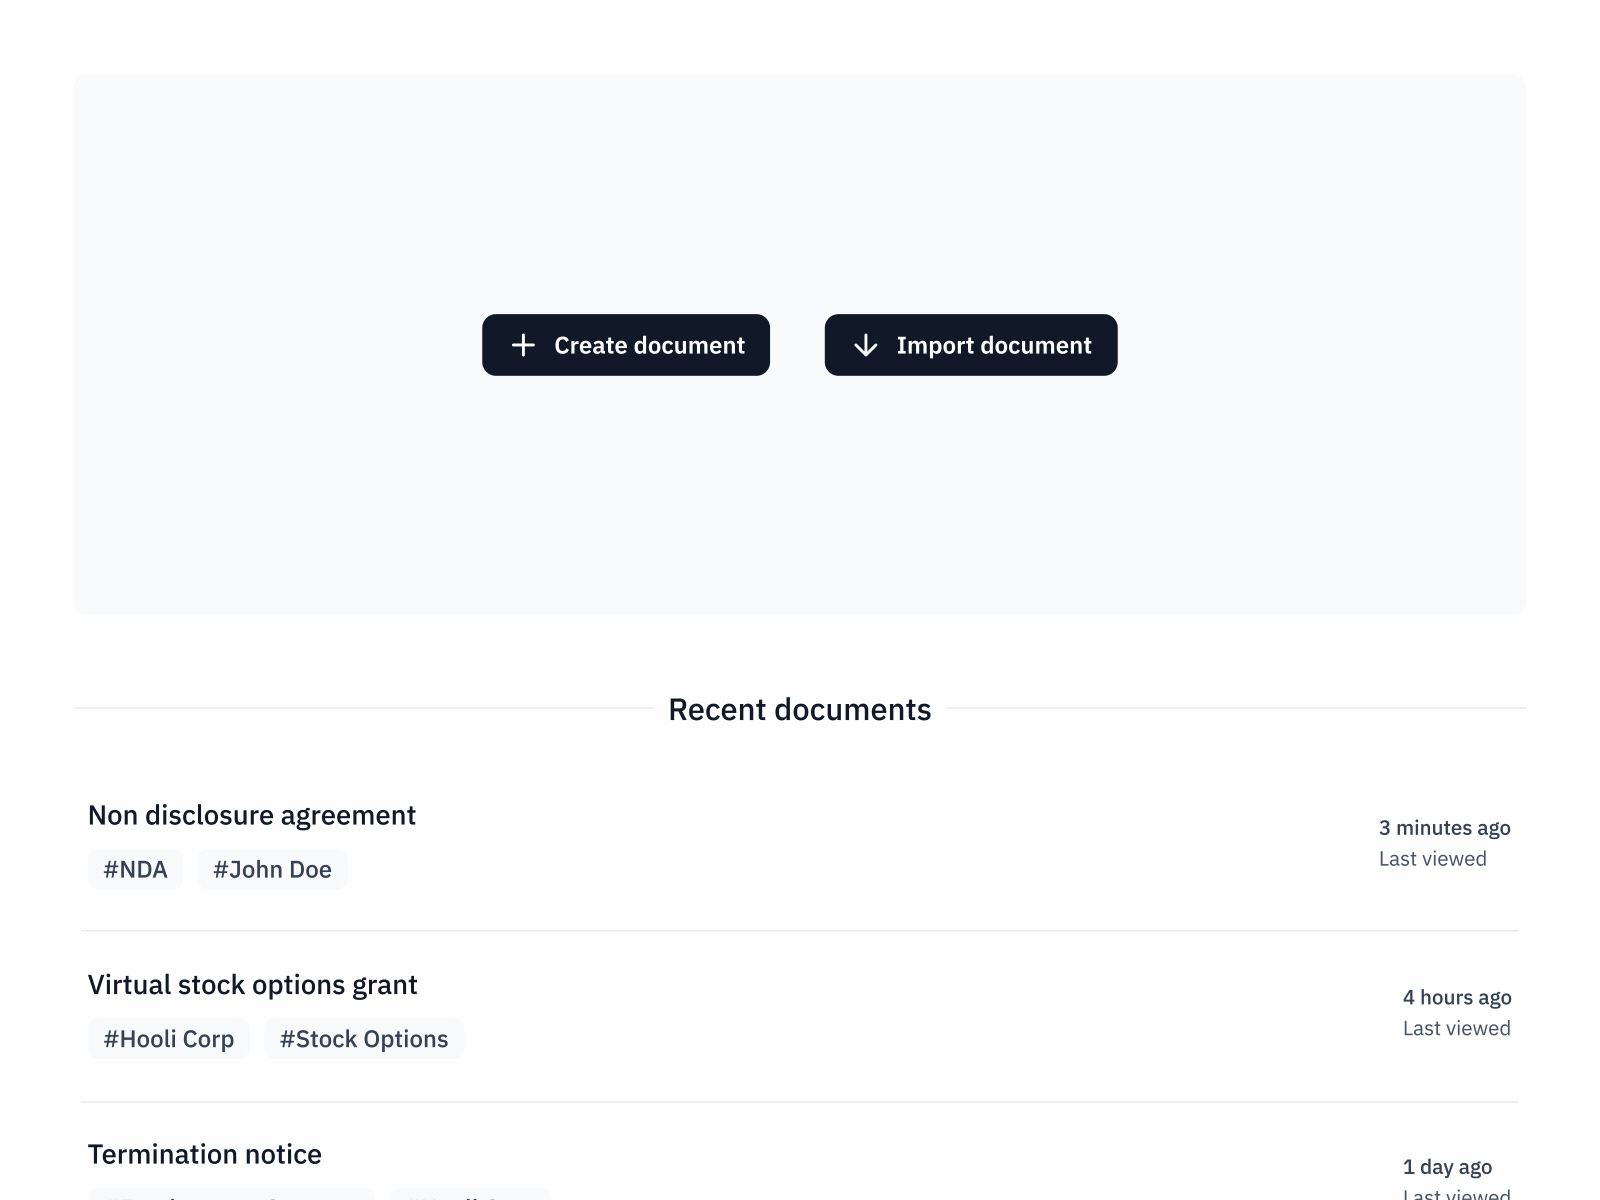Select the #NDA tag
Screen dimensions: 1600x1200
coord(136,869)
